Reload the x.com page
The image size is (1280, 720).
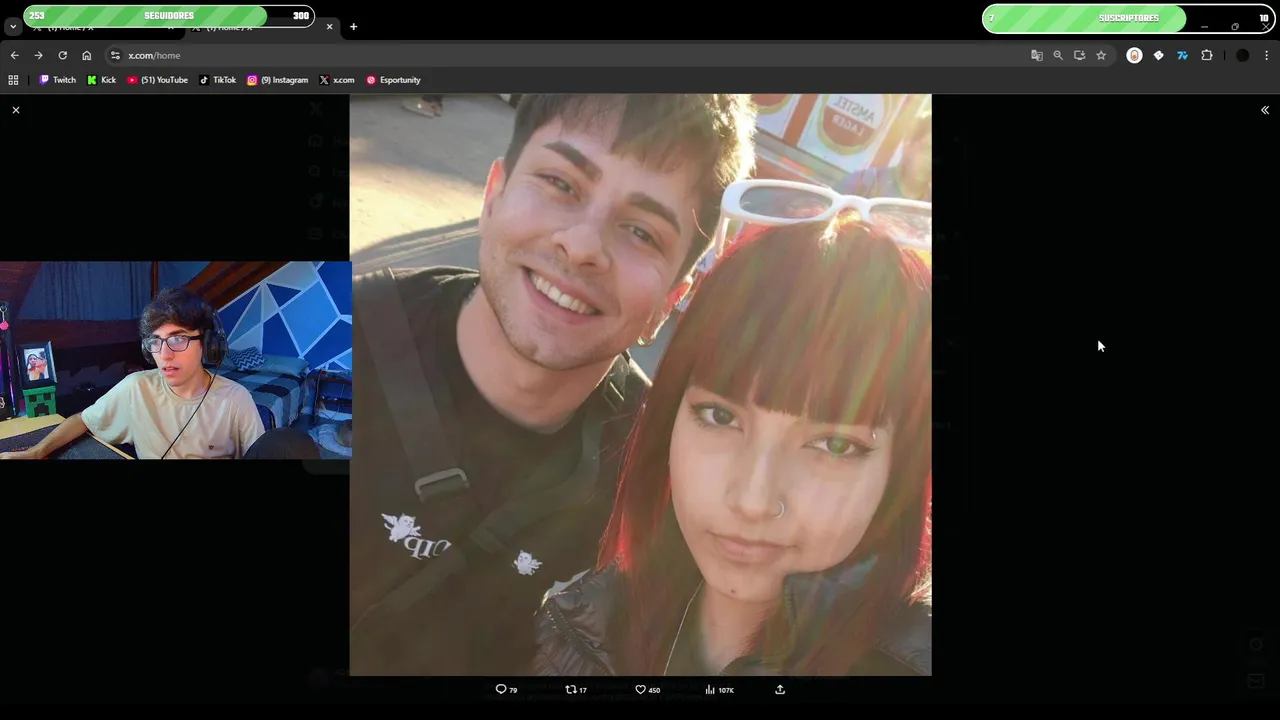(x=62, y=55)
